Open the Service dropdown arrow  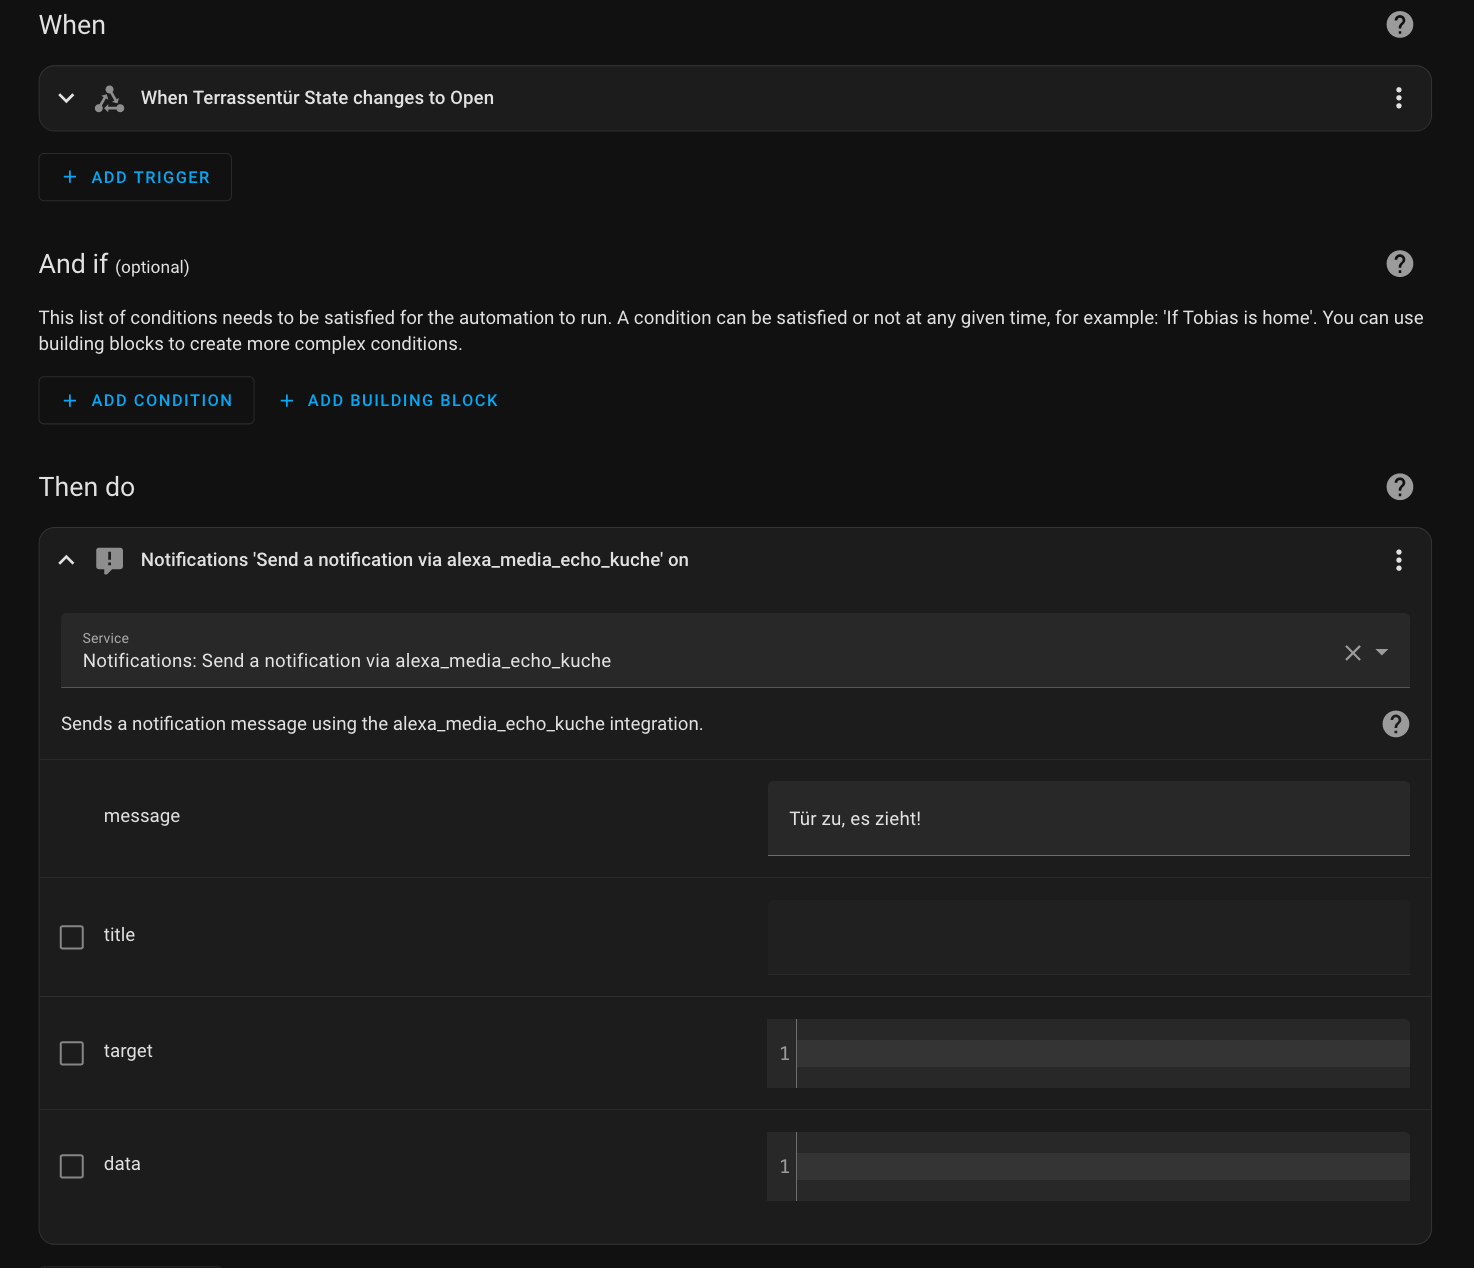[1382, 652]
